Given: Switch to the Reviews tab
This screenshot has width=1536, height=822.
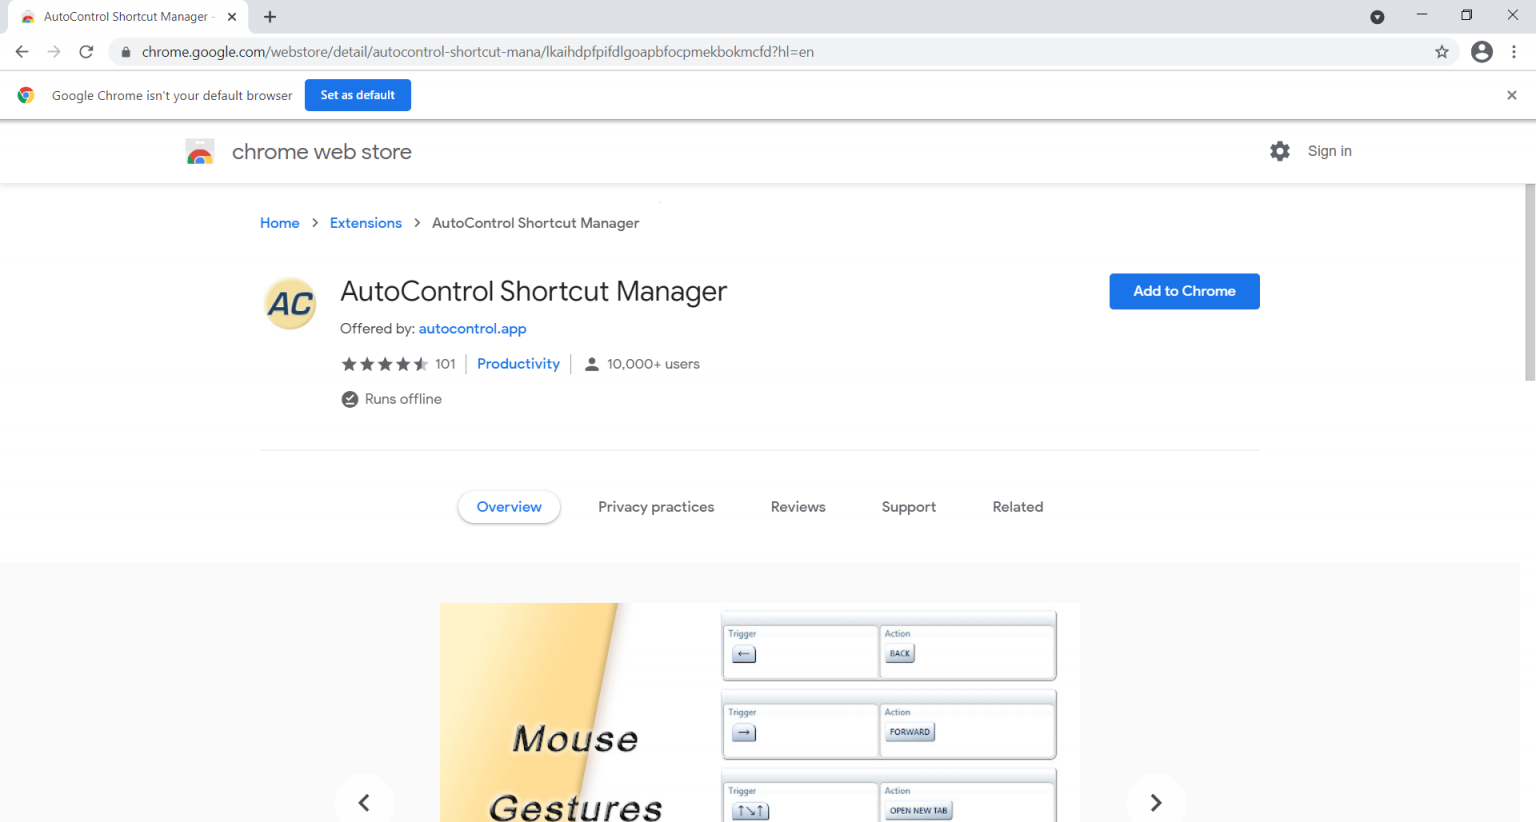Looking at the screenshot, I should (x=797, y=506).
